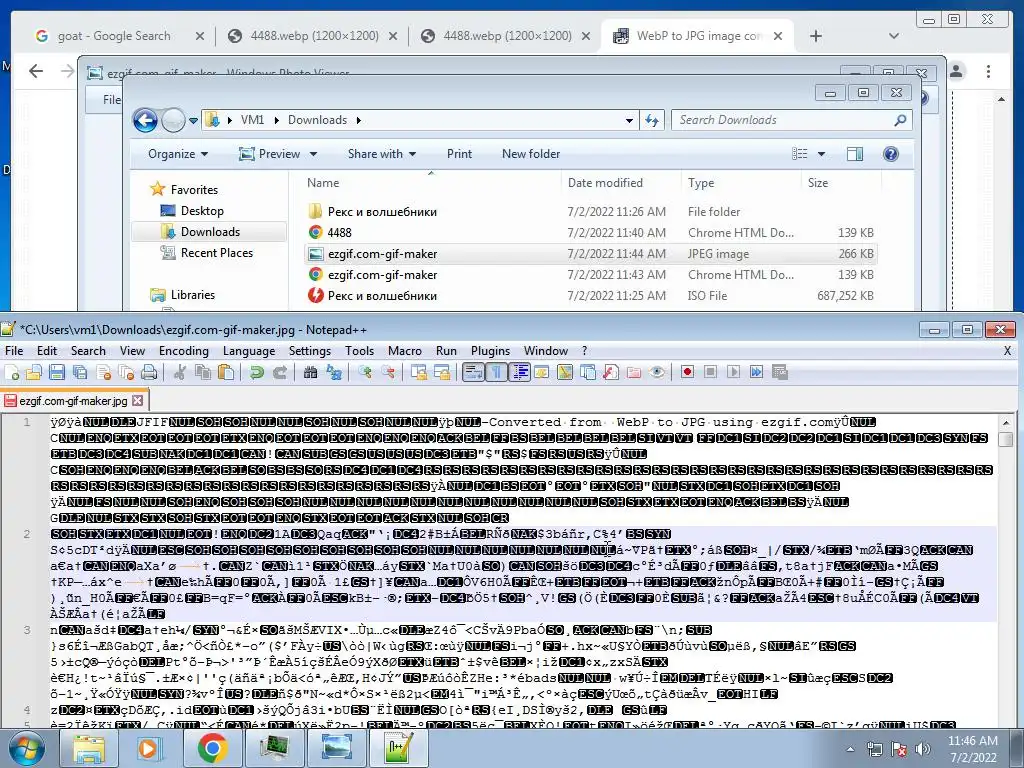
Task: Click the Save icon in Notepad++ toolbar
Action: pyautogui.click(x=57, y=372)
